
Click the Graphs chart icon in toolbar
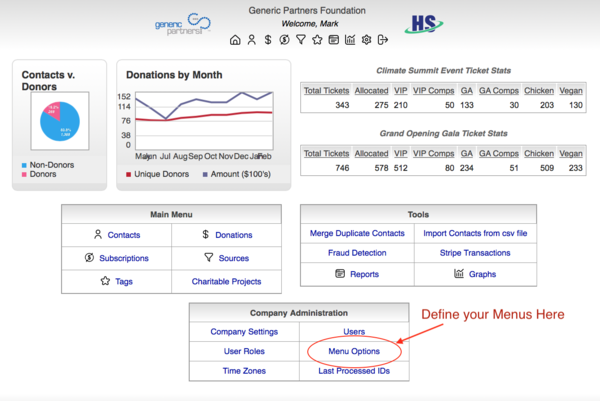click(x=350, y=40)
